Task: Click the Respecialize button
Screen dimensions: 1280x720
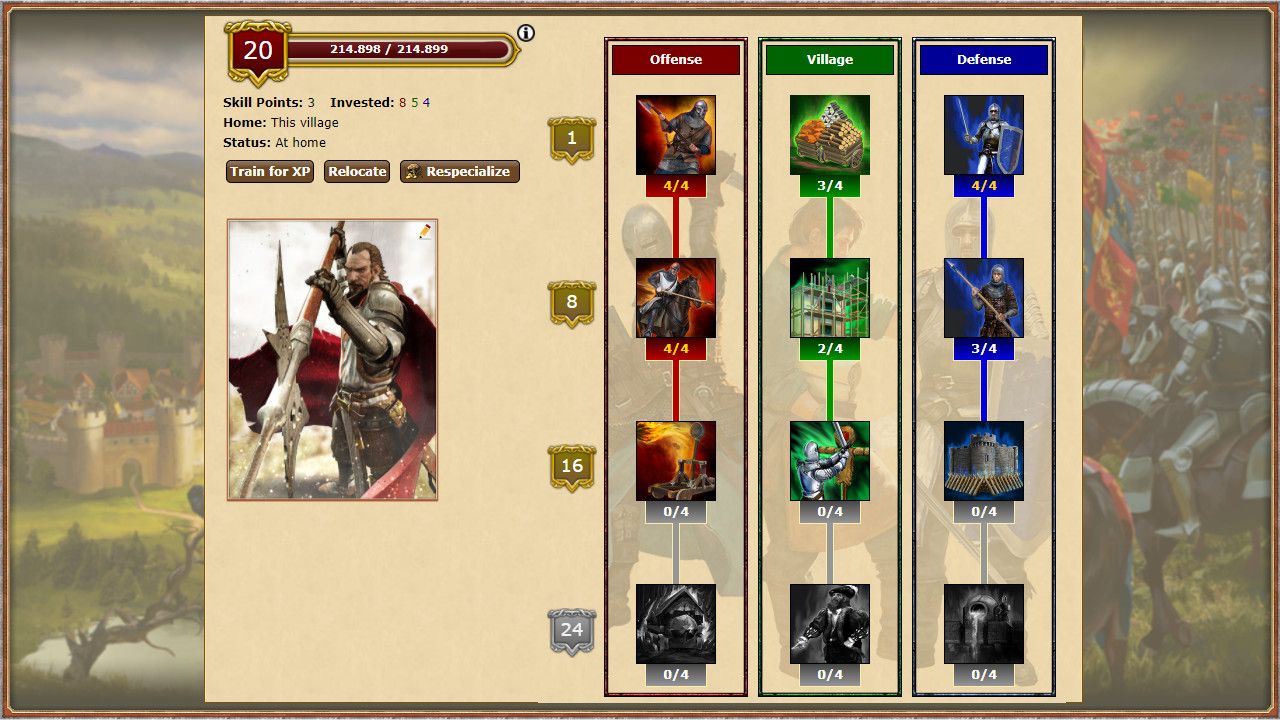Action: pos(460,171)
